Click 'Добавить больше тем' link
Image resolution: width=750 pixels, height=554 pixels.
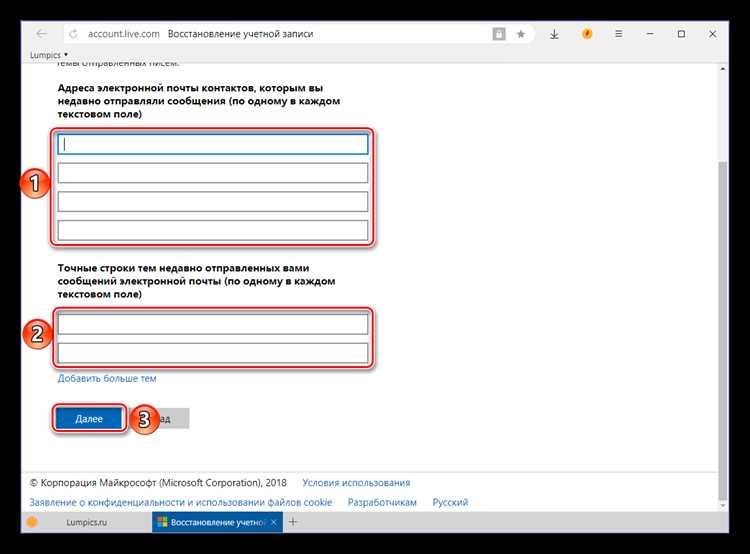(107, 378)
